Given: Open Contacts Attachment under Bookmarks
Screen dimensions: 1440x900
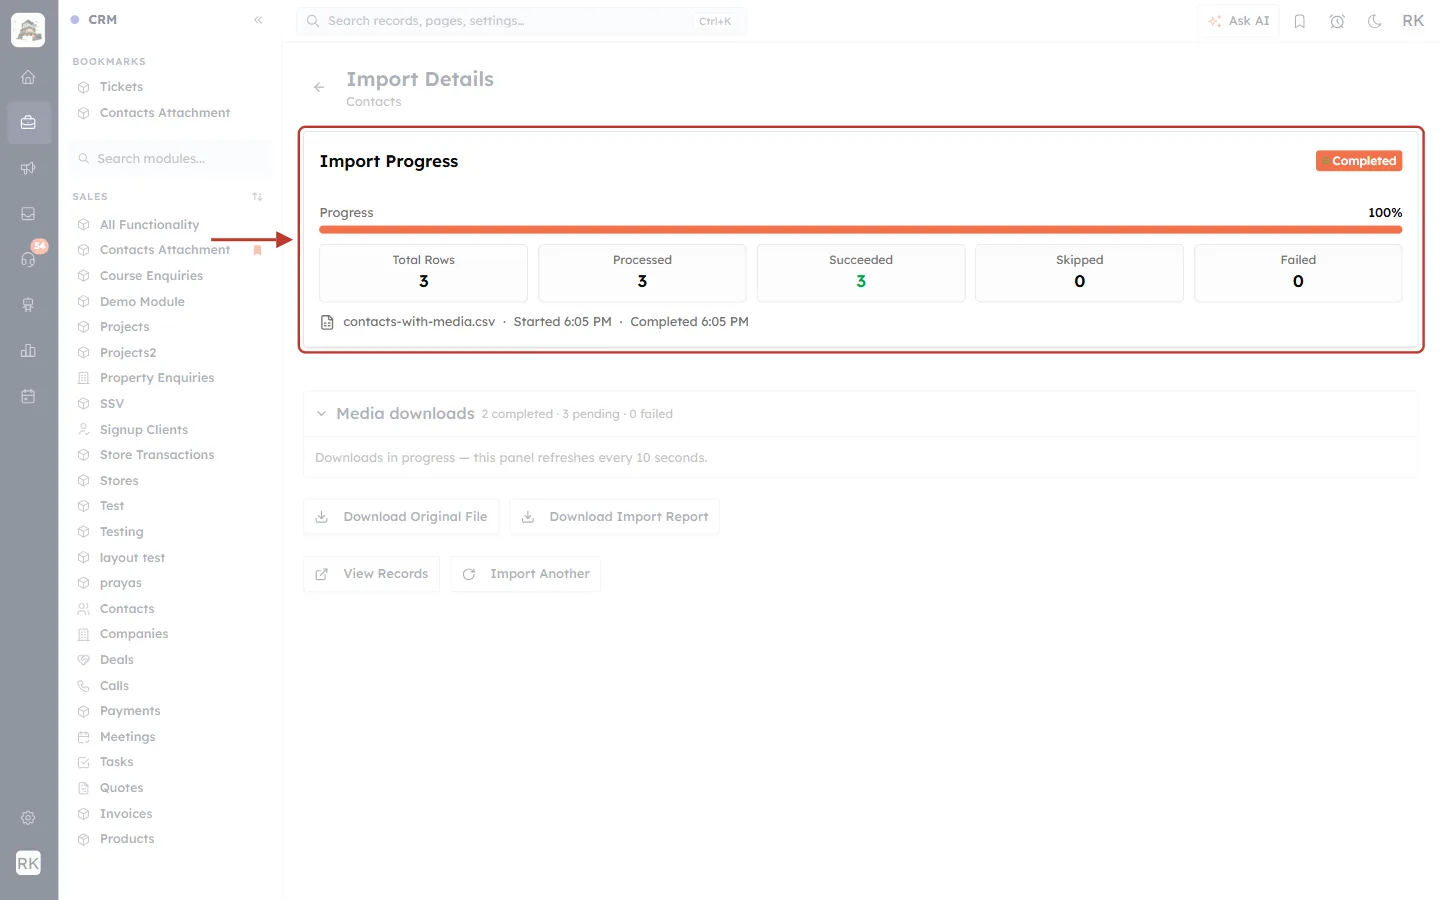Looking at the screenshot, I should click(x=165, y=113).
